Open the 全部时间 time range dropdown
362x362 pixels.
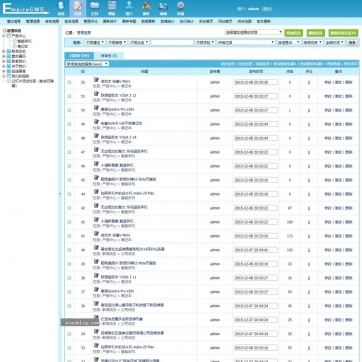coord(335,43)
